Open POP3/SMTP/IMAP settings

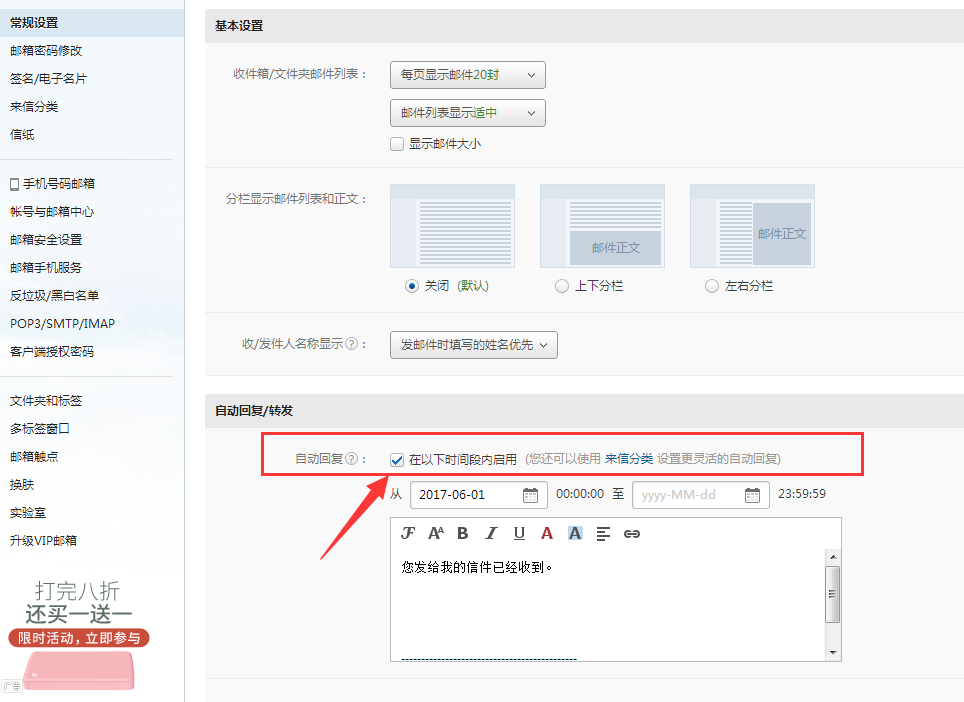pos(63,323)
